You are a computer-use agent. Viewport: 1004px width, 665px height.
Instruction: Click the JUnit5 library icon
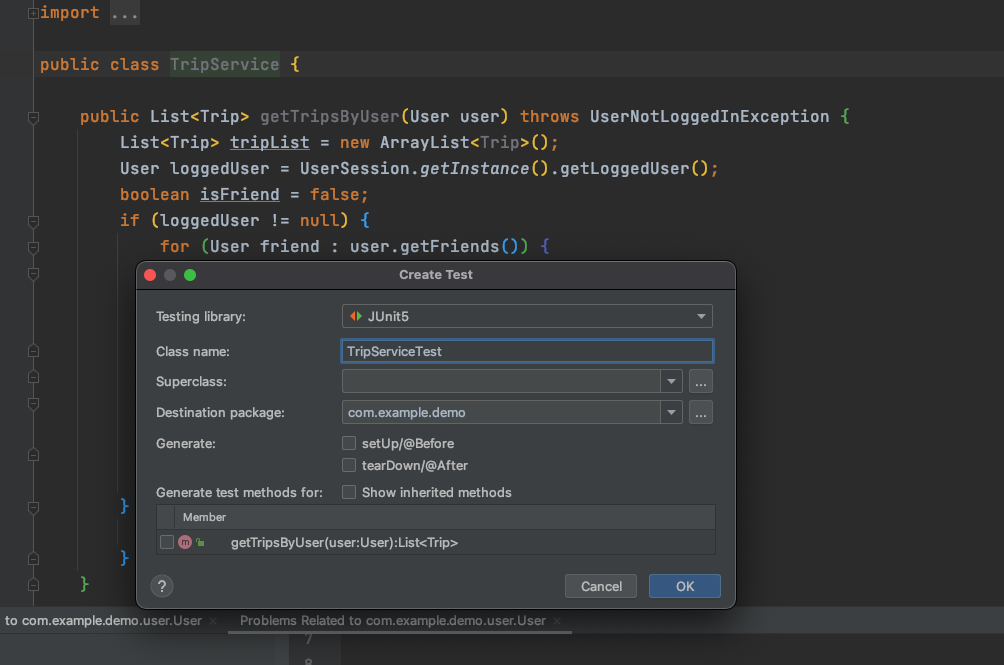356,316
